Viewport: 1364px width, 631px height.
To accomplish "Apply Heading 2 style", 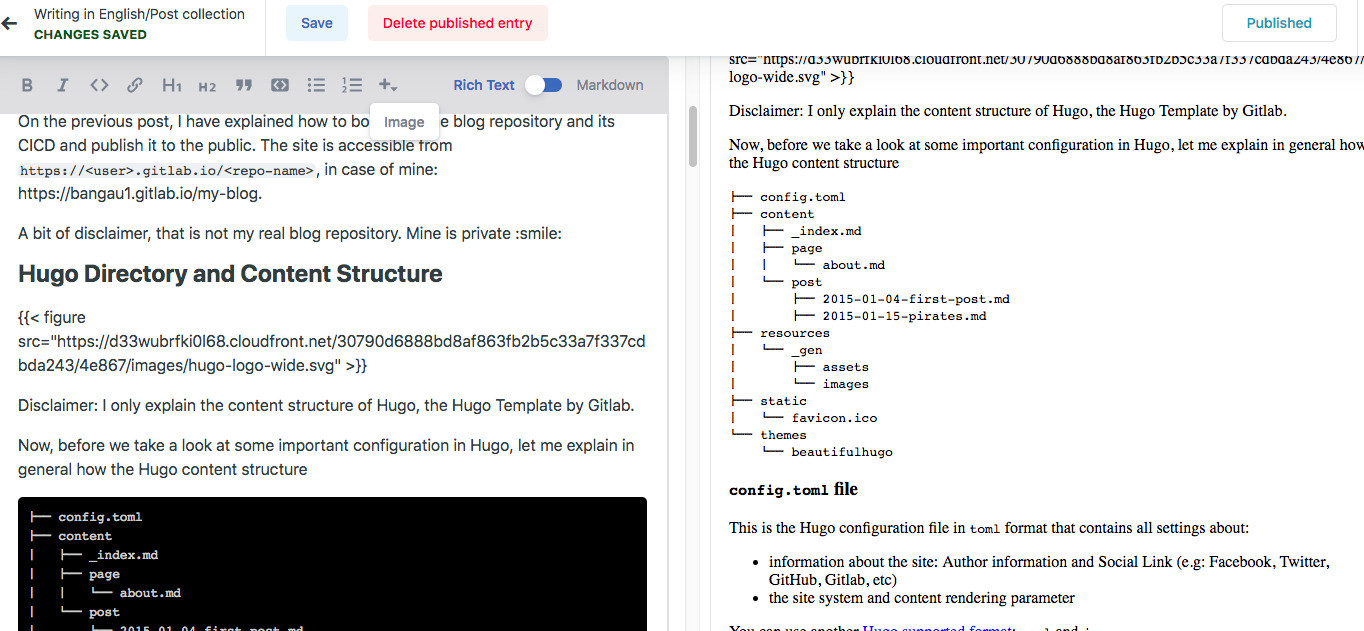I will point(207,86).
